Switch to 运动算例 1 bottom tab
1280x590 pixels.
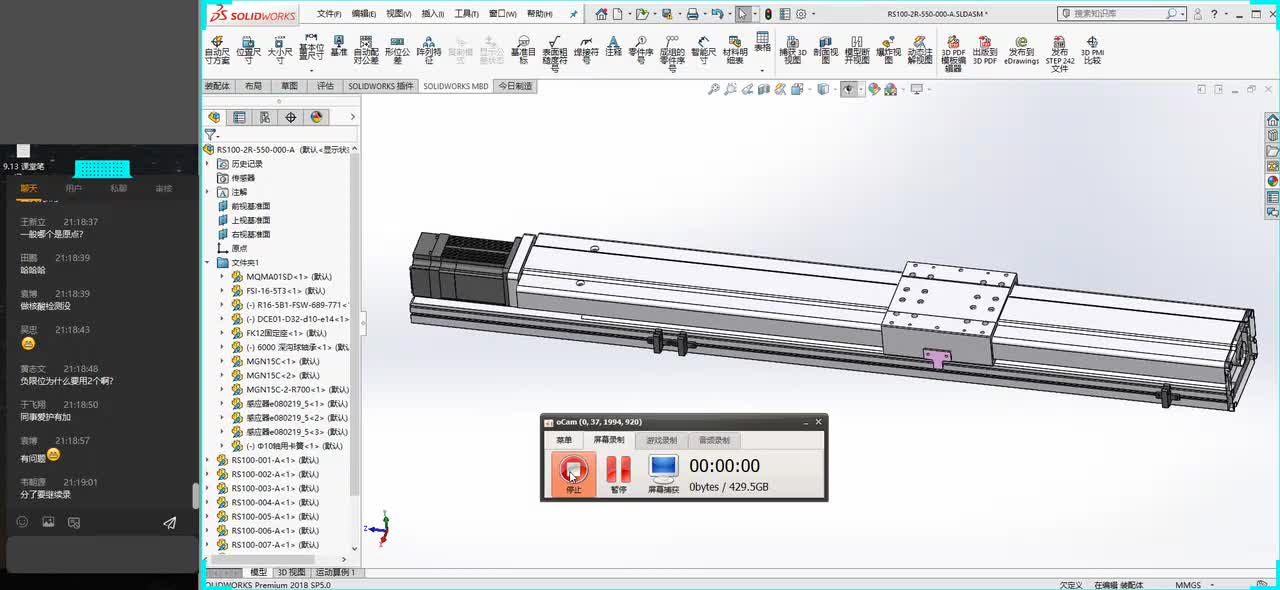point(335,573)
